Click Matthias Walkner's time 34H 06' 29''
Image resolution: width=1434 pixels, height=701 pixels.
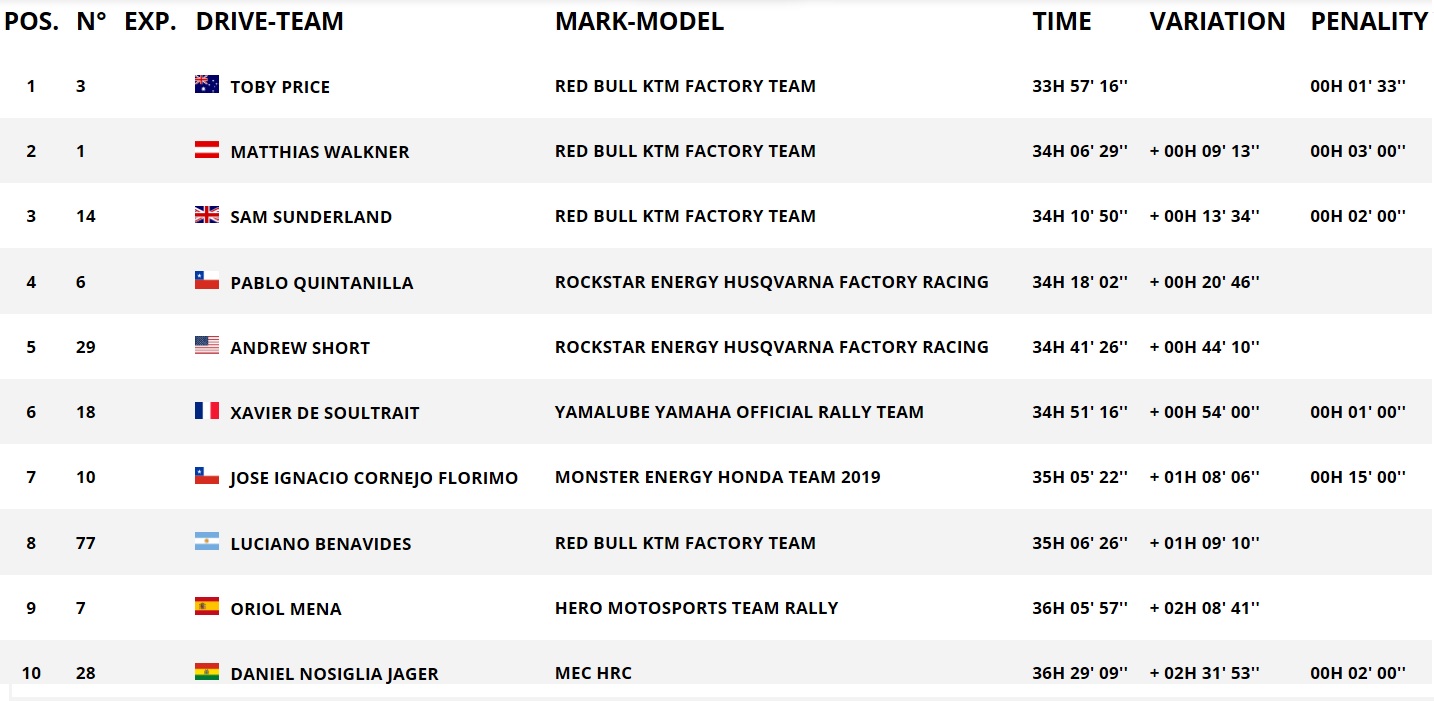(x=1080, y=151)
